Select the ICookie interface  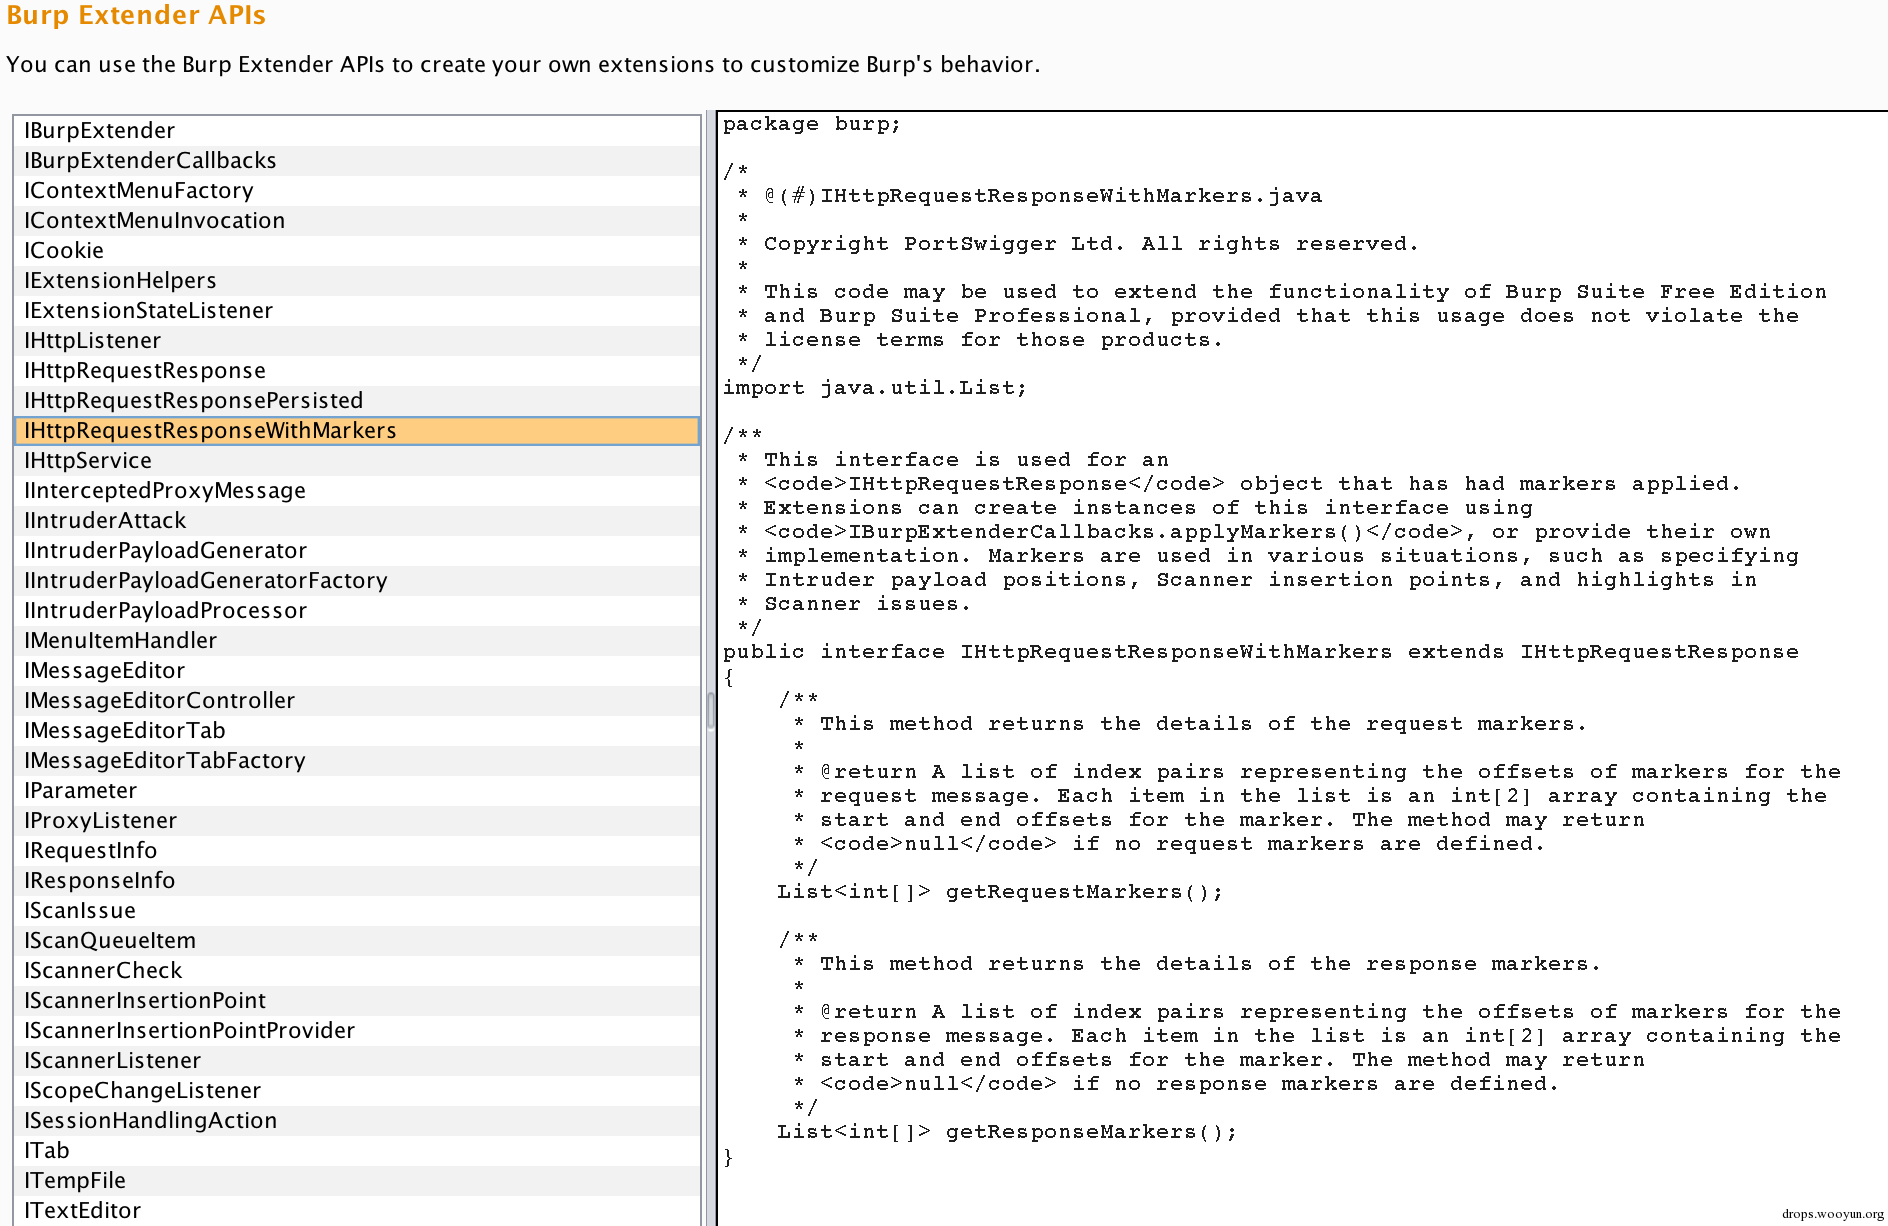pos(357,251)
